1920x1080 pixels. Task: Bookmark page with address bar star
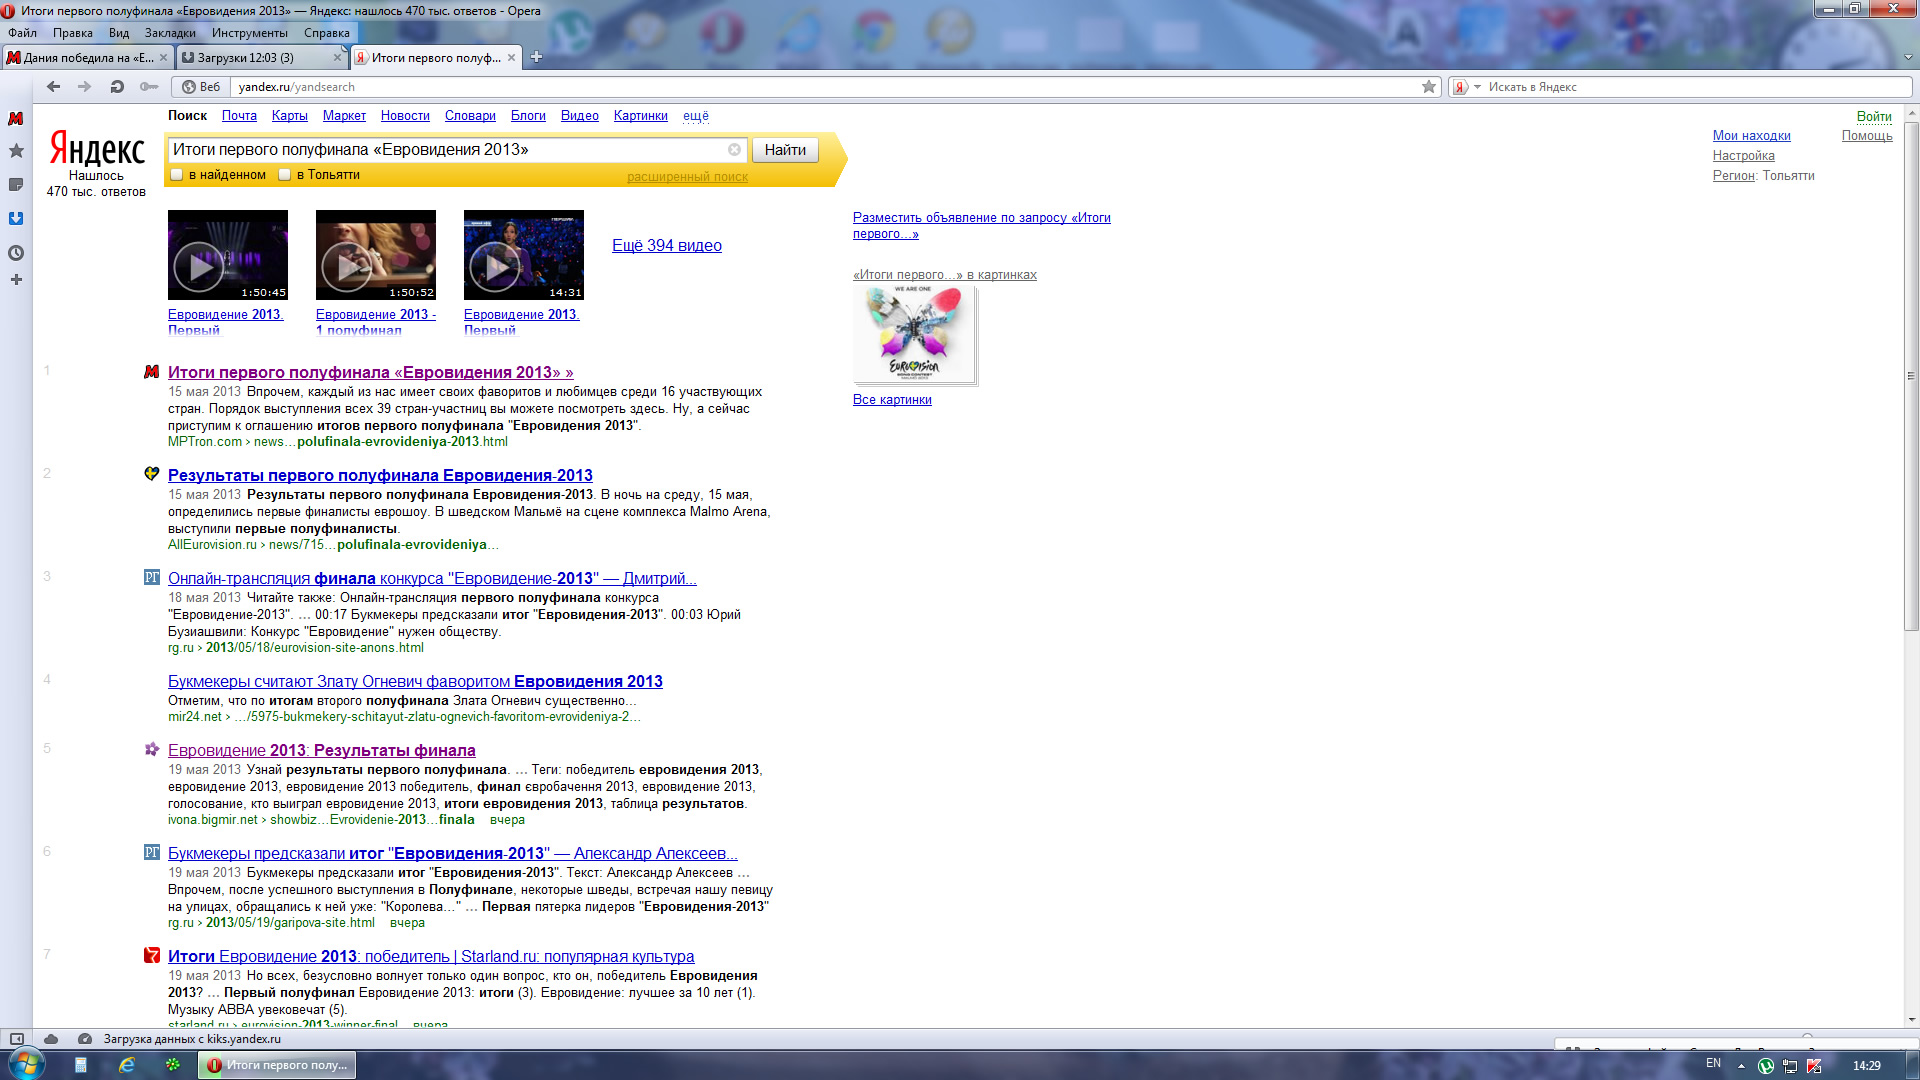click(x=1429, y=87)
